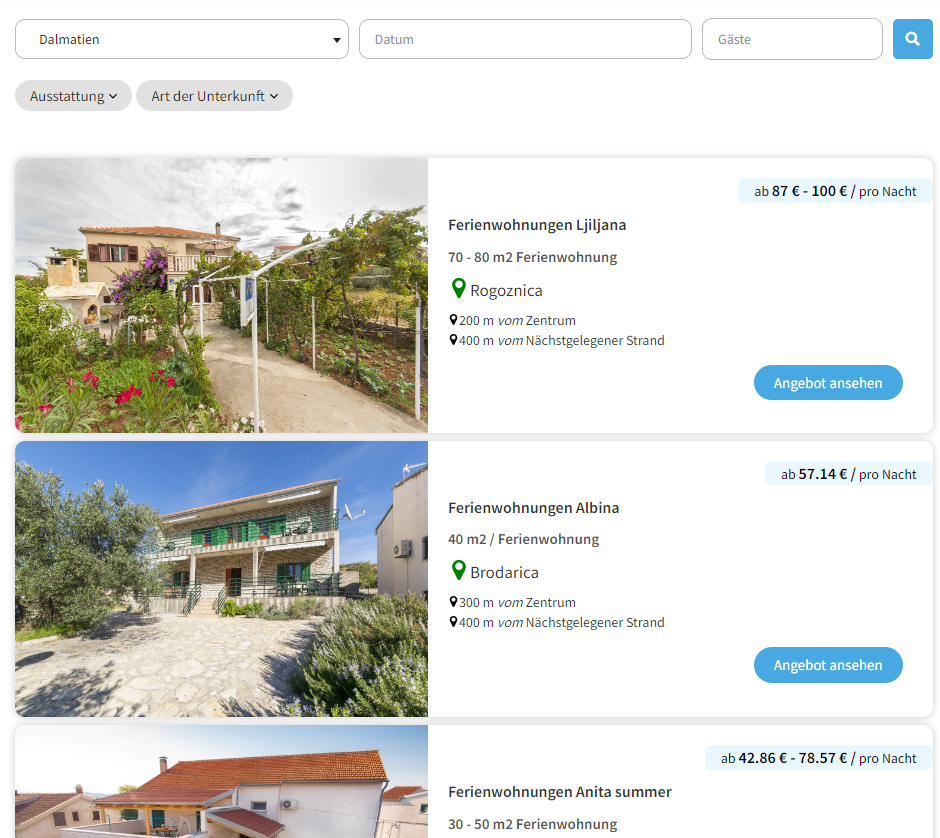
Task: Click Angebot ansehen for Ferienwohnungen Ljiljana
Action: click(x=828, y=382)
